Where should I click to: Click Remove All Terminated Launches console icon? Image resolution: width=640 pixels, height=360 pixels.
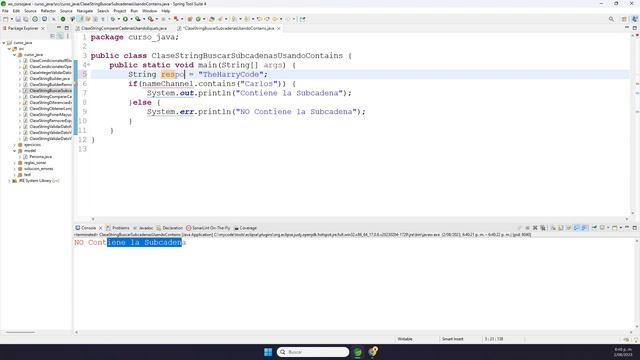click(543, 228)
